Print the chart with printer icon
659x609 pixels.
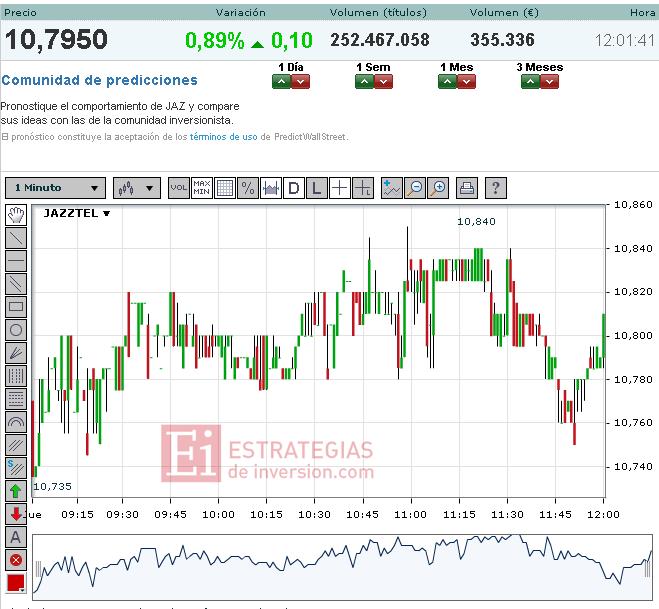tap(467, 187)
